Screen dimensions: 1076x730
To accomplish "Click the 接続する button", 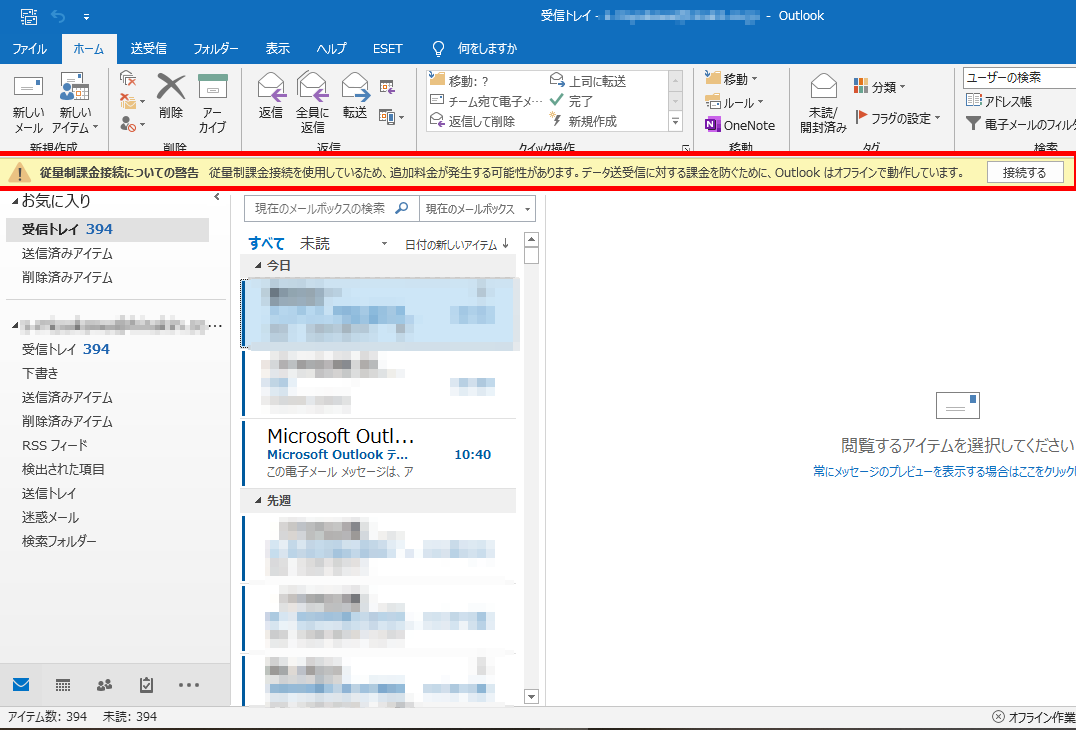I will (x=1025, y=172).
